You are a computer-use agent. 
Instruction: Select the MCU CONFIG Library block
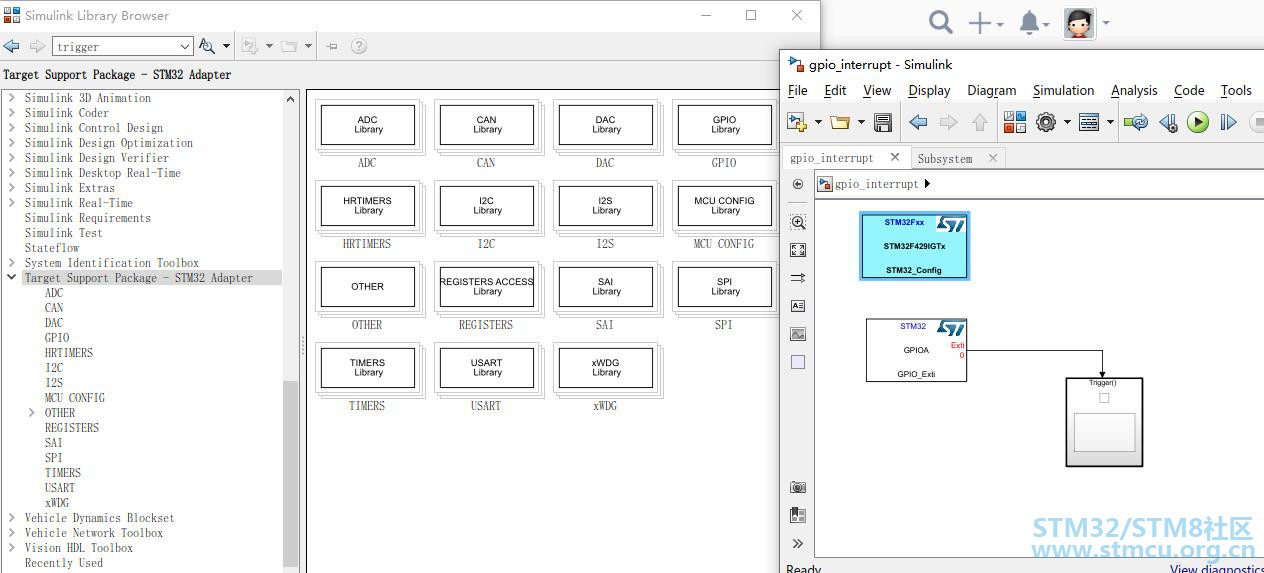coord(724,206)
